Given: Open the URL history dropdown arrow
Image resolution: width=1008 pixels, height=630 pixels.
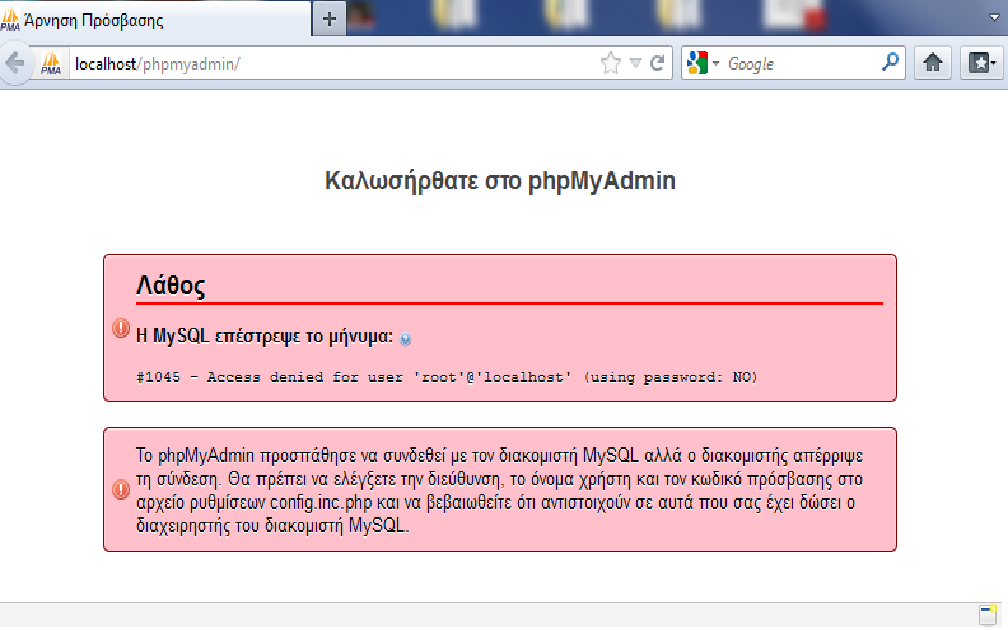Looking at the screenshot, I should click(x=635, y=63).
